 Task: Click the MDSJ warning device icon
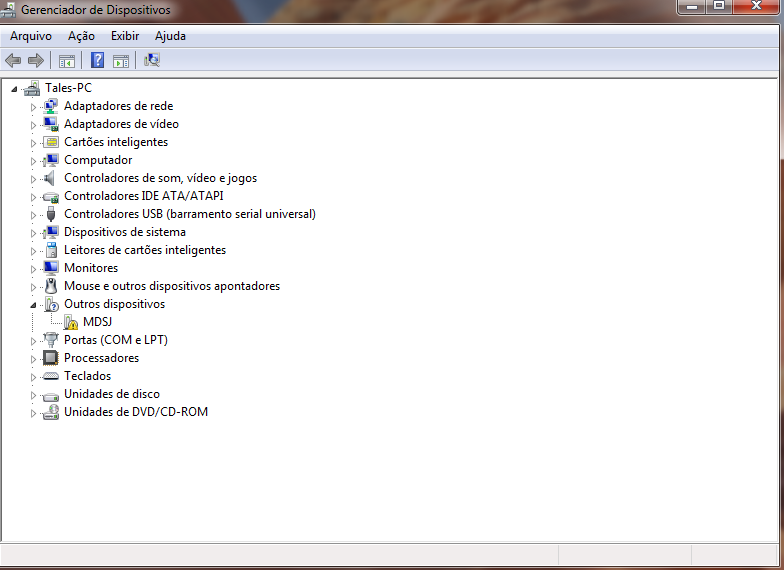(70, 322)
